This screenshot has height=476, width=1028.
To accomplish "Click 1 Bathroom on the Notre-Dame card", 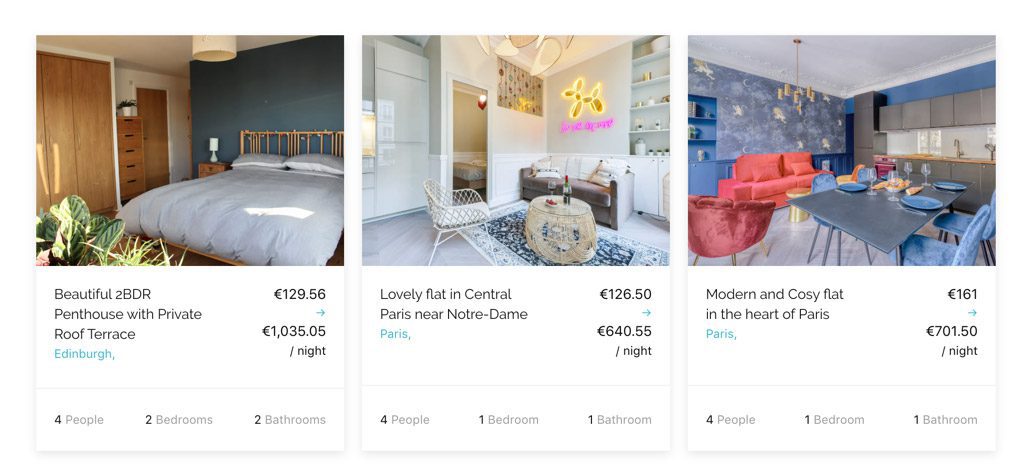I will coord(620,420).
